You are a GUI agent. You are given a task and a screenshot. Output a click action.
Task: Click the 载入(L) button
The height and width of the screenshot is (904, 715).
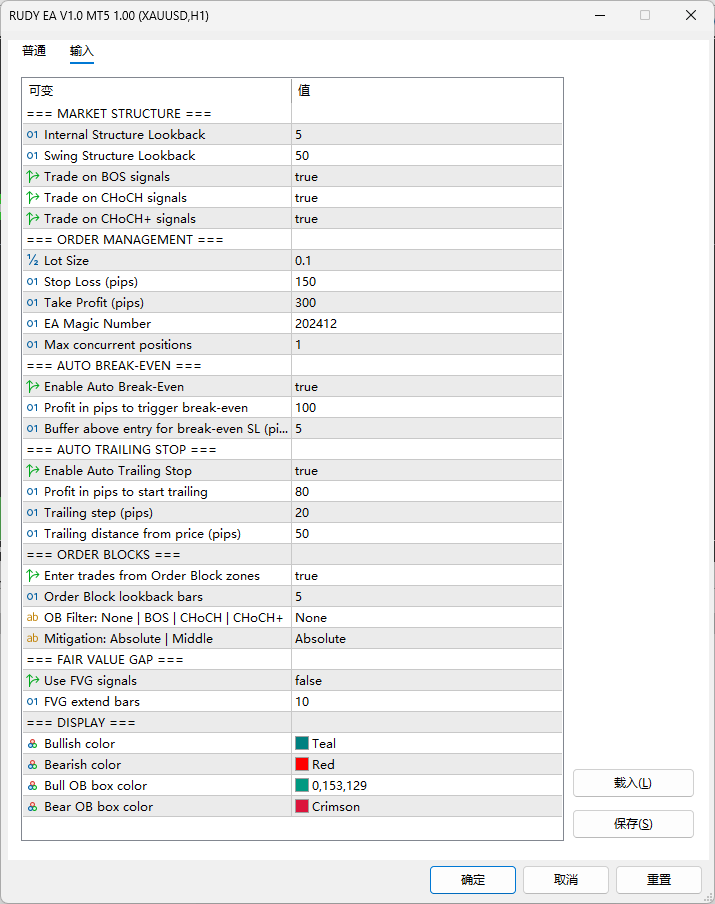click(633, 783)
